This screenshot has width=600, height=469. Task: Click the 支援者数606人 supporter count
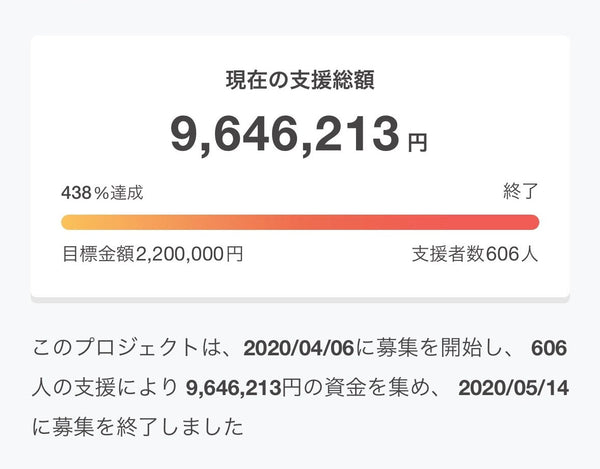point(475,253)
